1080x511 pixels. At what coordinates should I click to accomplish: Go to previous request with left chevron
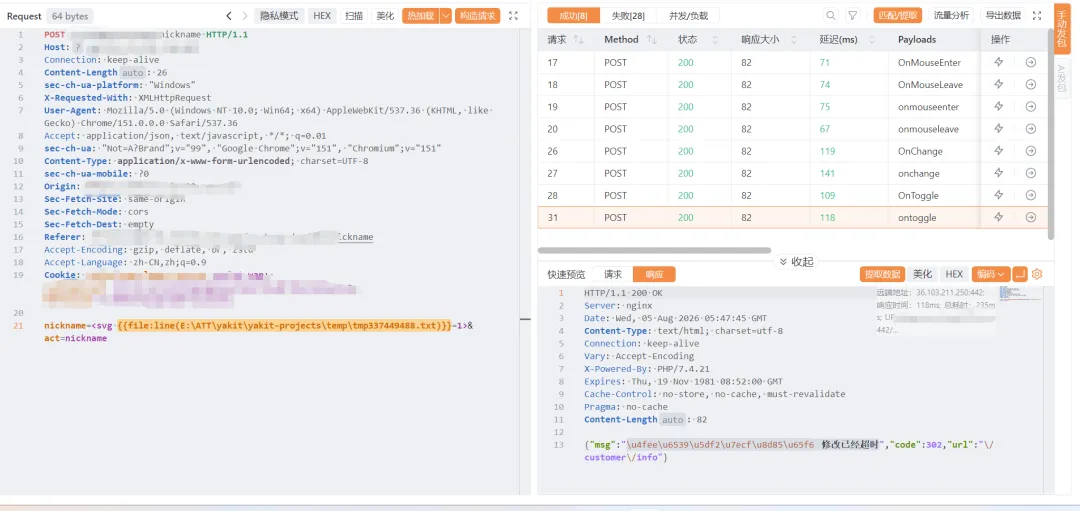[229, 16]
